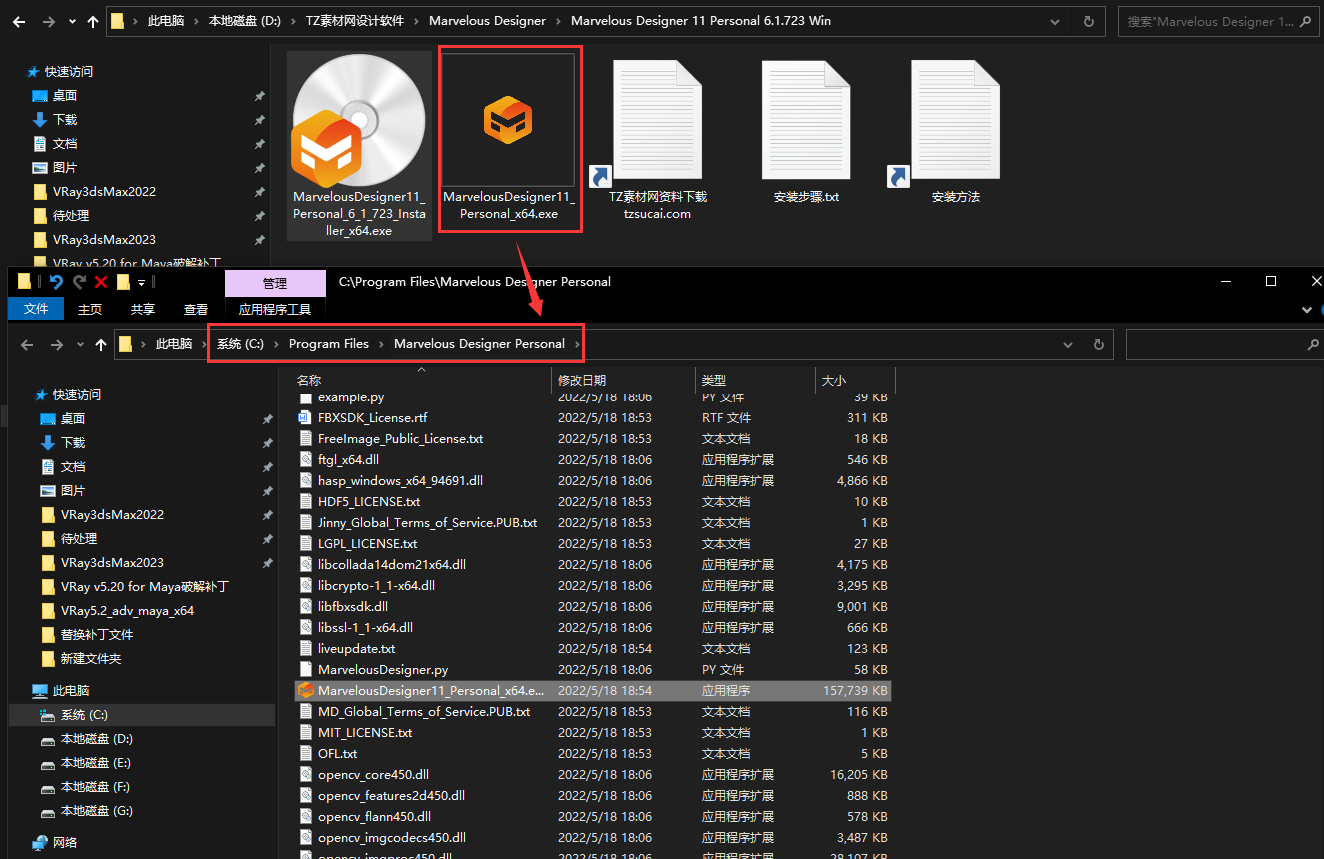Click 系统 (C:) in the breadcrumb path
This screenshot has height=859, width=1324.
pyautogui.click(x=240, y=344)
